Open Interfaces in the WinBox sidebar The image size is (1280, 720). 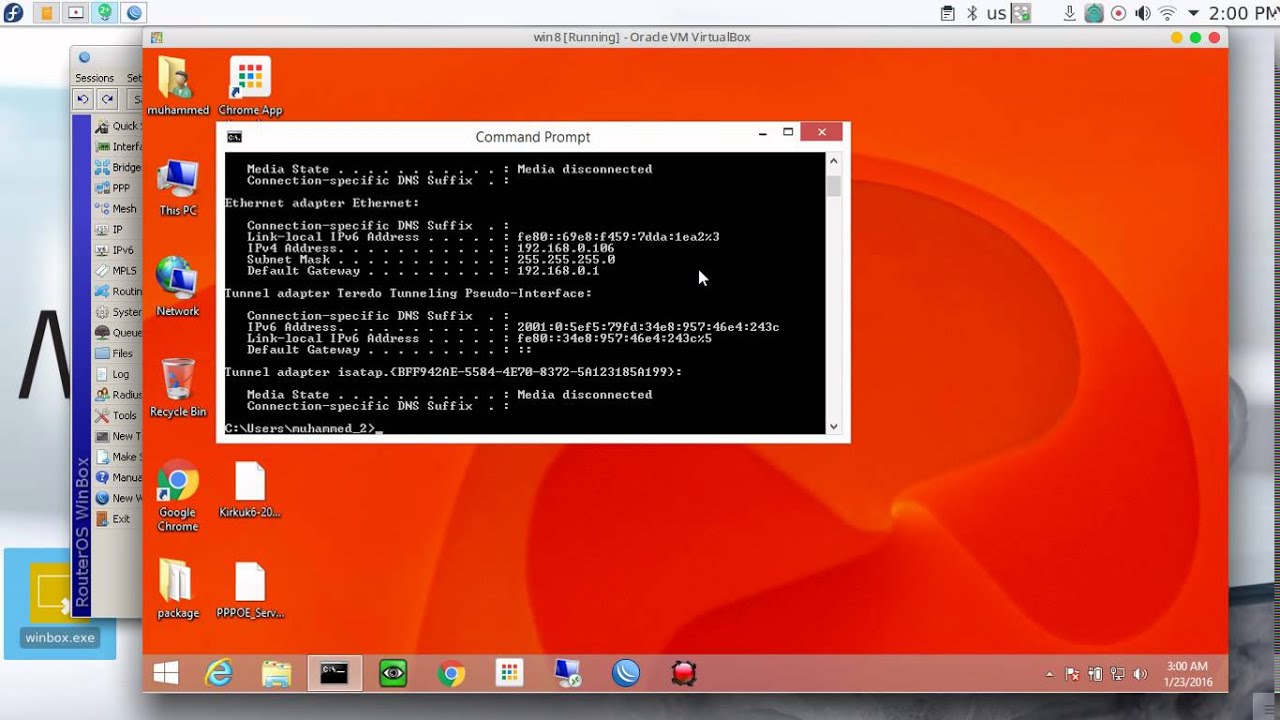pyautogui.click(x=118, y=147)
